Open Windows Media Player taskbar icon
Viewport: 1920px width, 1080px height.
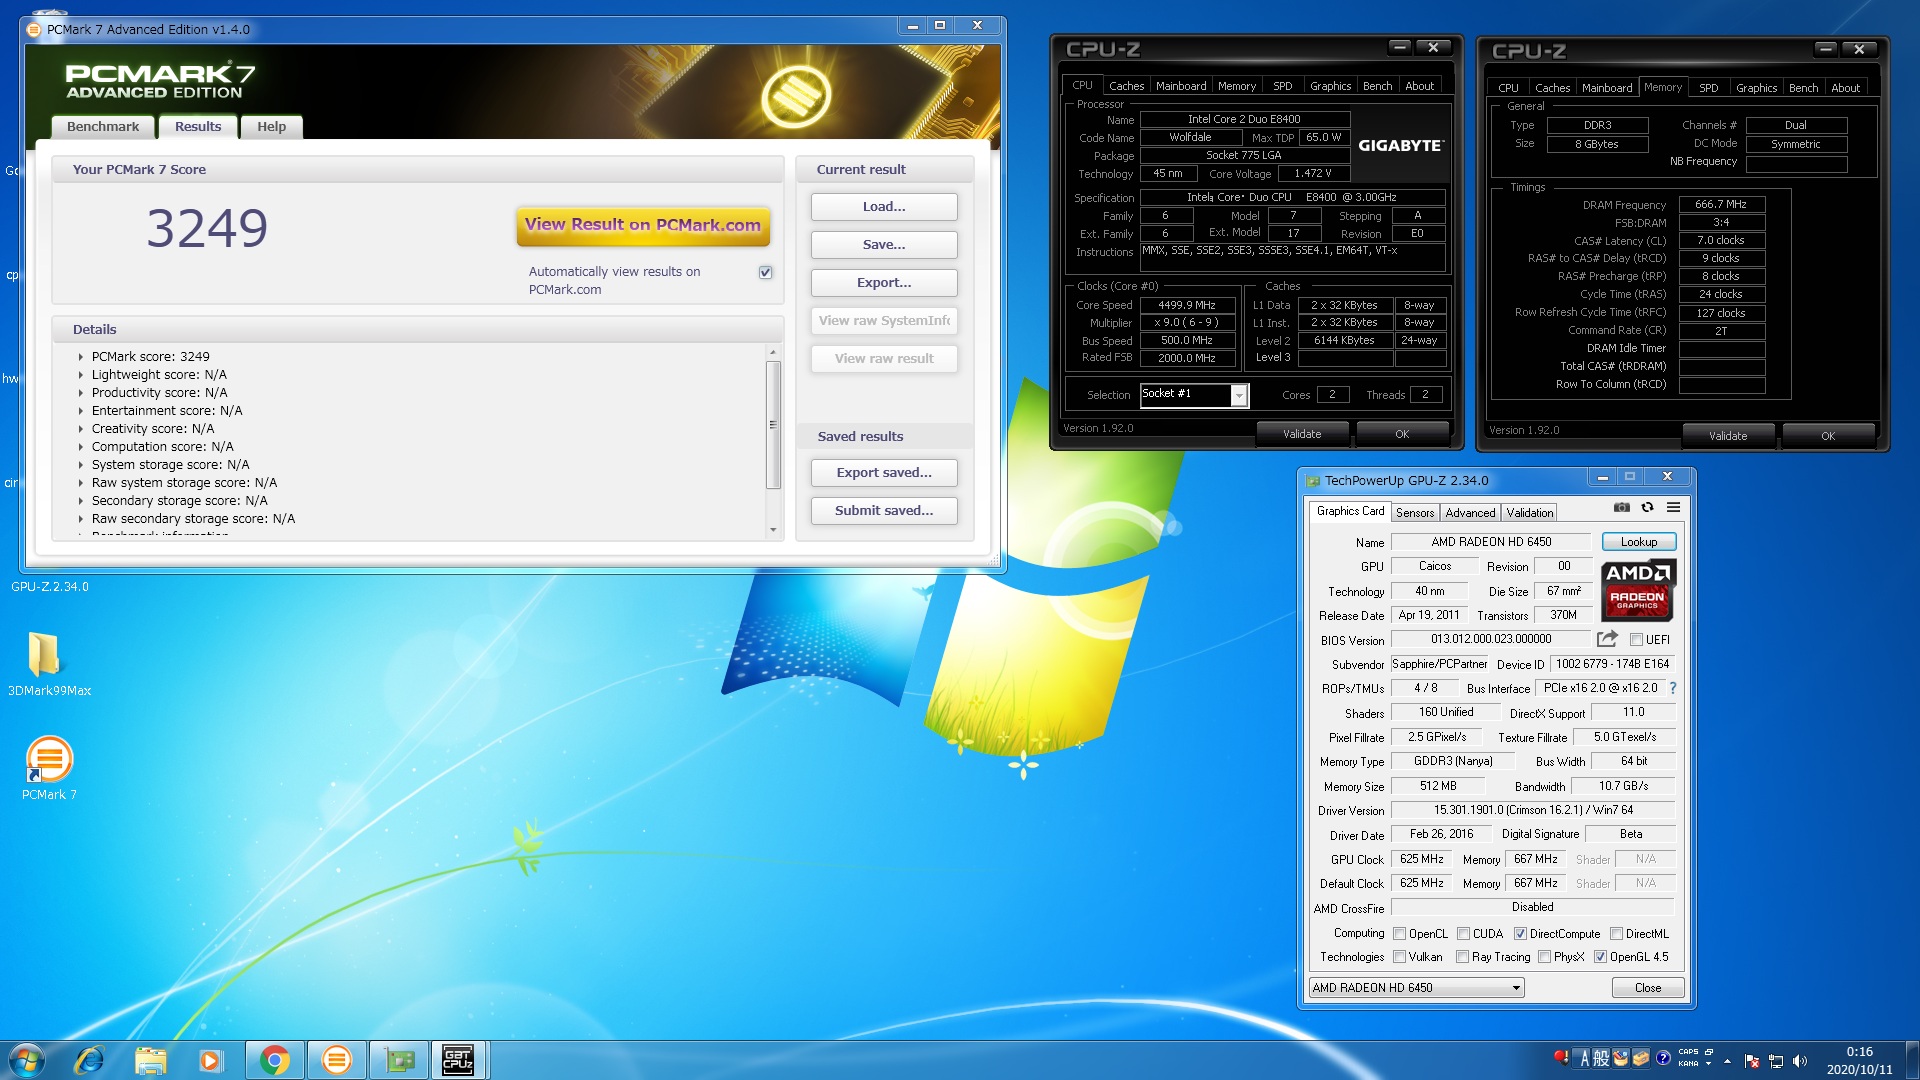[x=210, y=1060]
